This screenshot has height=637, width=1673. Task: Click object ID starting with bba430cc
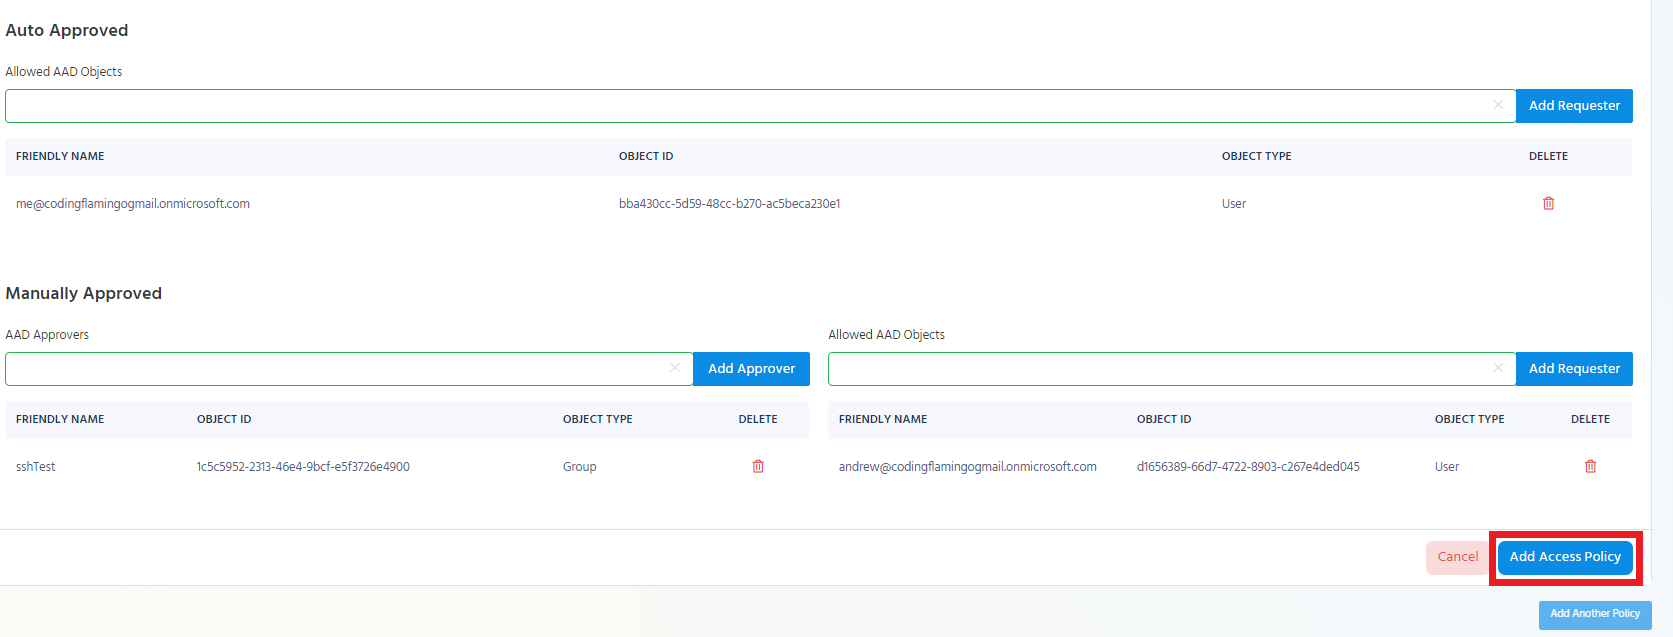pyautogui.click(x=729, y=204)
